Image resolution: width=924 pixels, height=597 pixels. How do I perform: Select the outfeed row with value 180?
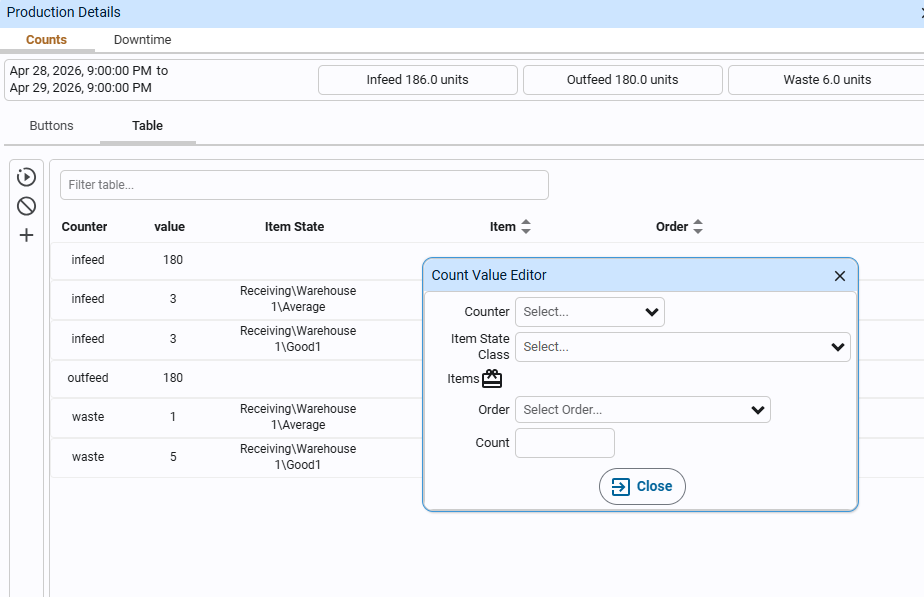coord(236,378)
